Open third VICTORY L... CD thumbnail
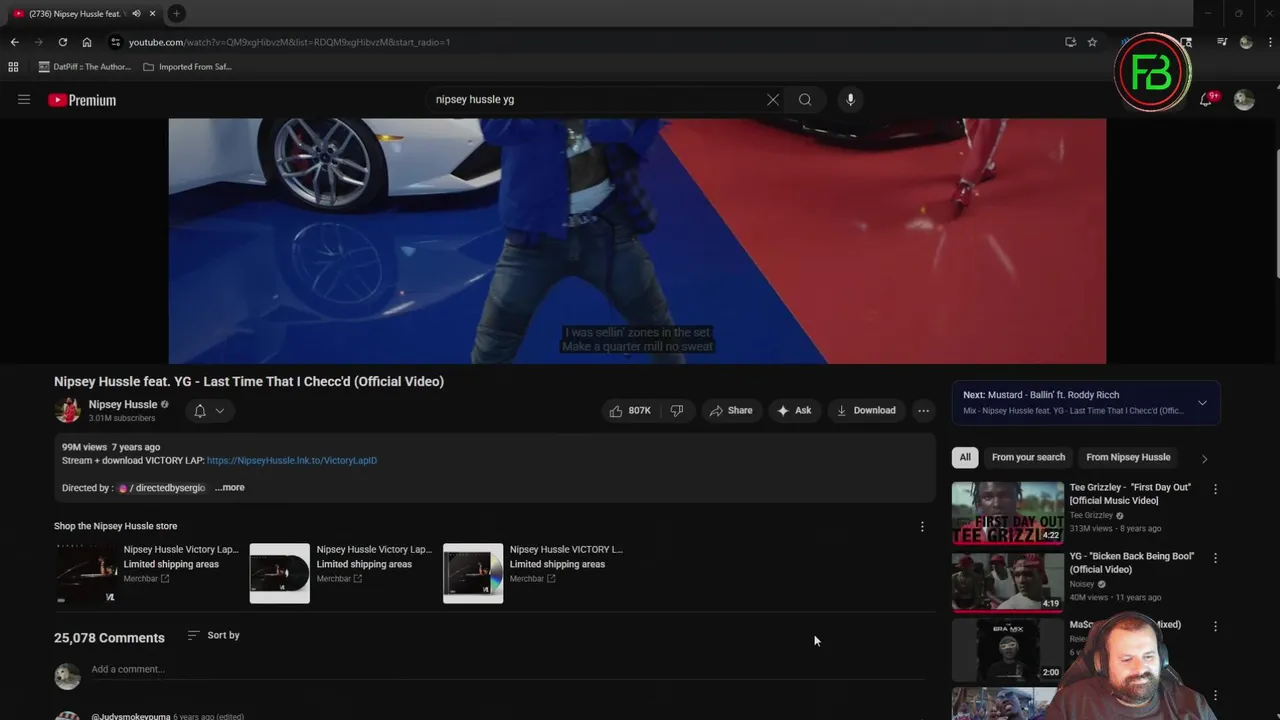This screenshot has height=720, width=1280. pos(473,574)
